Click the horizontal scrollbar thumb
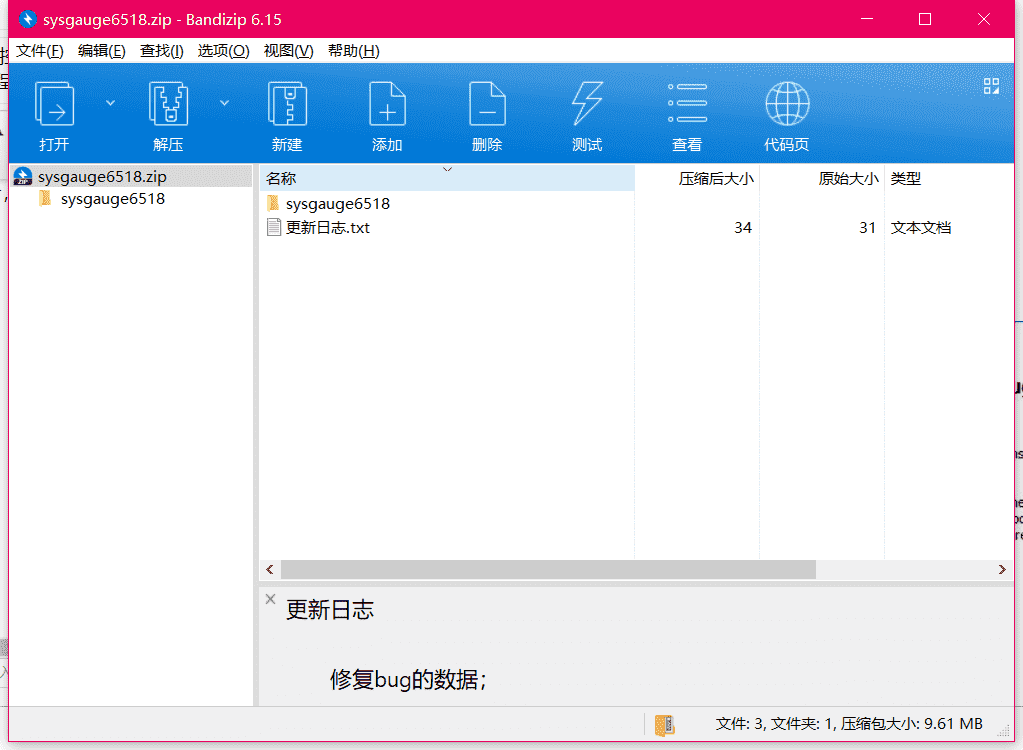The image size is (1023, 750). (548, 569)
